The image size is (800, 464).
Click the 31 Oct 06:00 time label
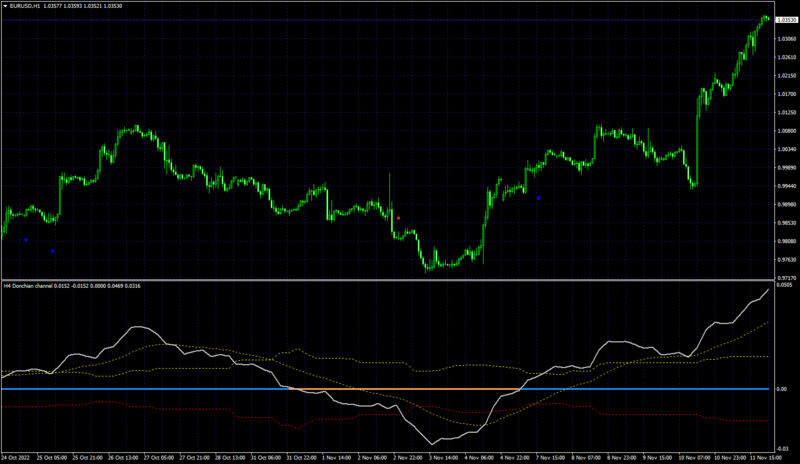pyautogui.click(x=266, y=458)
